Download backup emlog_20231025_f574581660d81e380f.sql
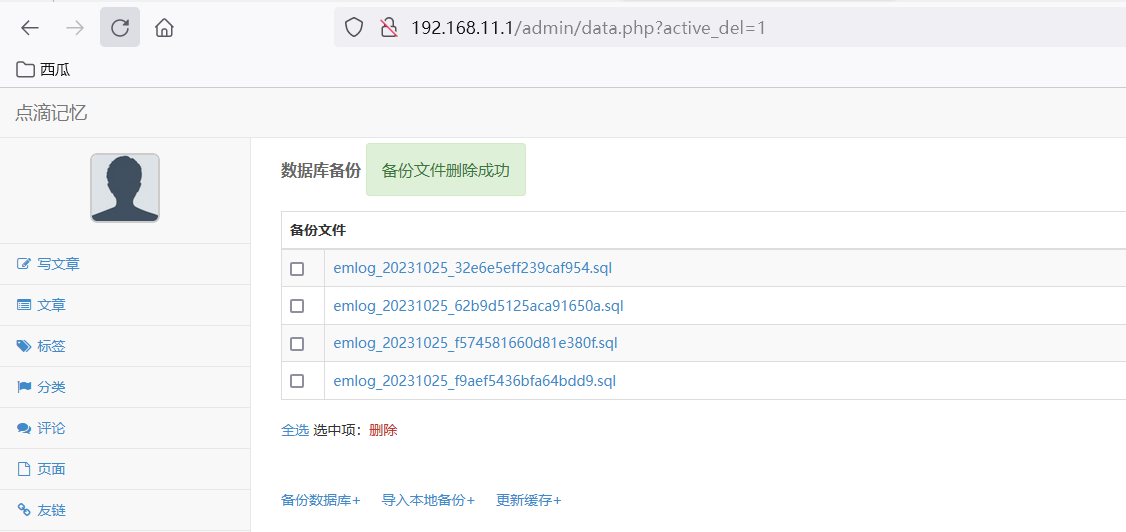Viewport: 1126px width, 532px height. (475, 343)
